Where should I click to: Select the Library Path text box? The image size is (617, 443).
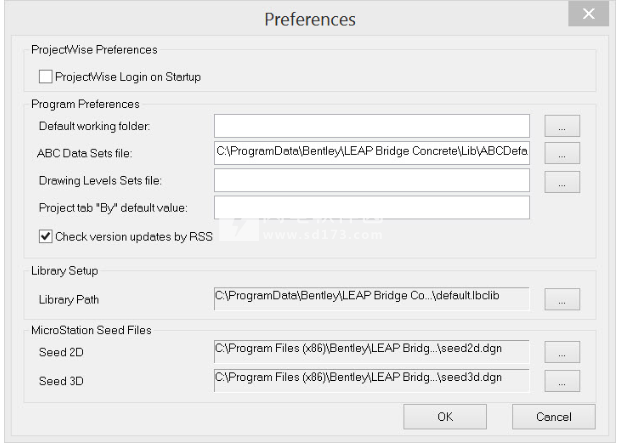coord(372,299)
